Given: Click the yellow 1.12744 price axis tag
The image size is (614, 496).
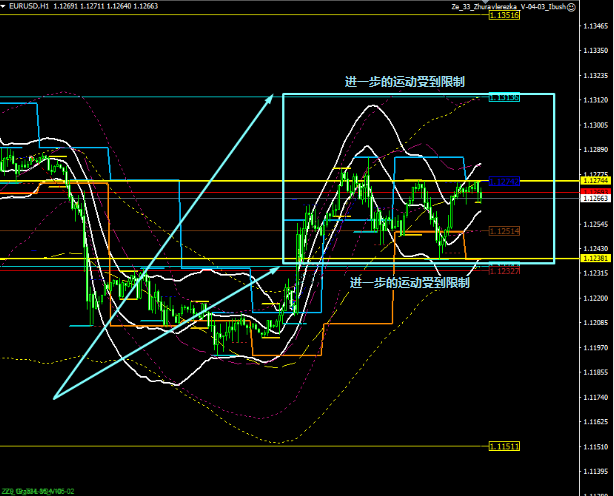Looking at the screenshot, I should pos(594,180).
